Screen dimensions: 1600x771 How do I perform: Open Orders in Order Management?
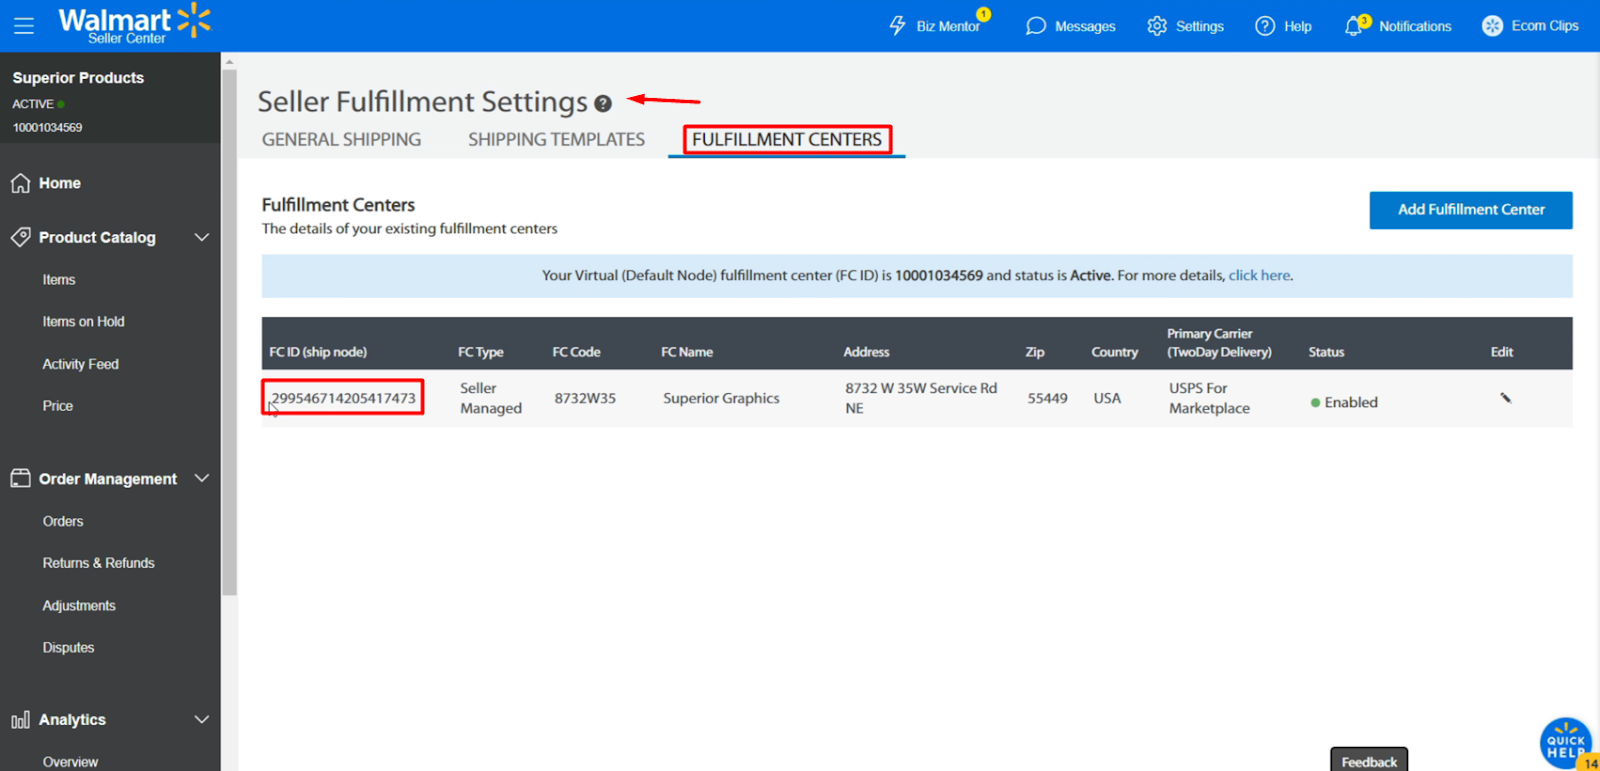63,521
